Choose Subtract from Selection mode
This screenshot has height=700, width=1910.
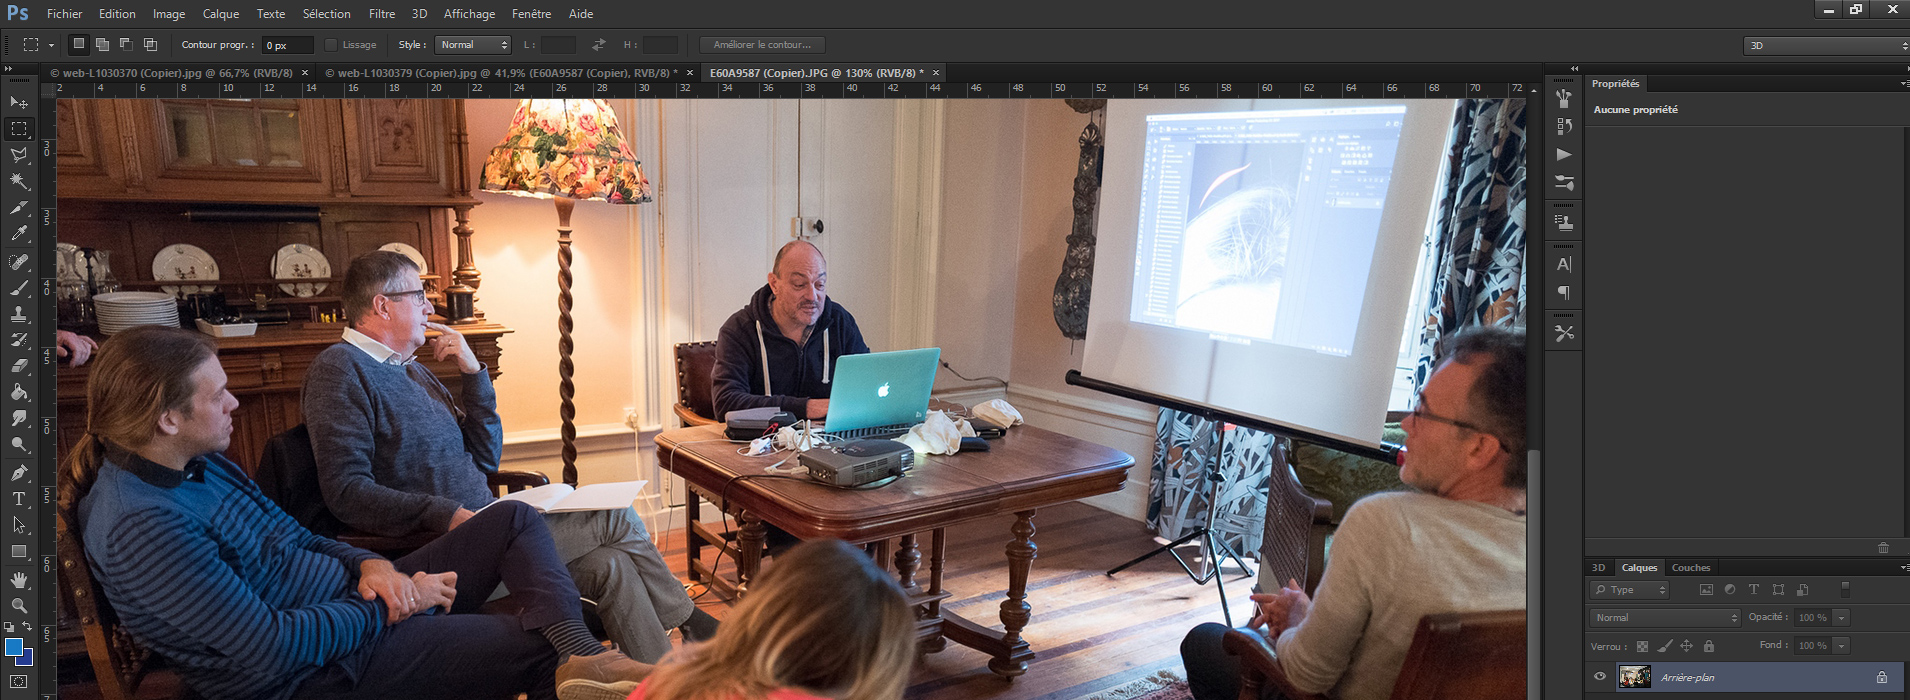click(126, 44)
